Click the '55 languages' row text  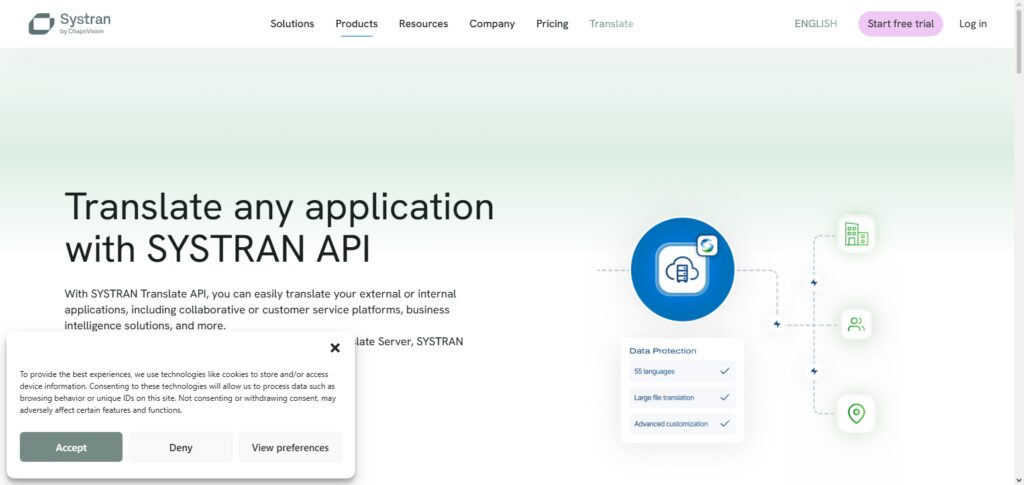click(654, 371)
